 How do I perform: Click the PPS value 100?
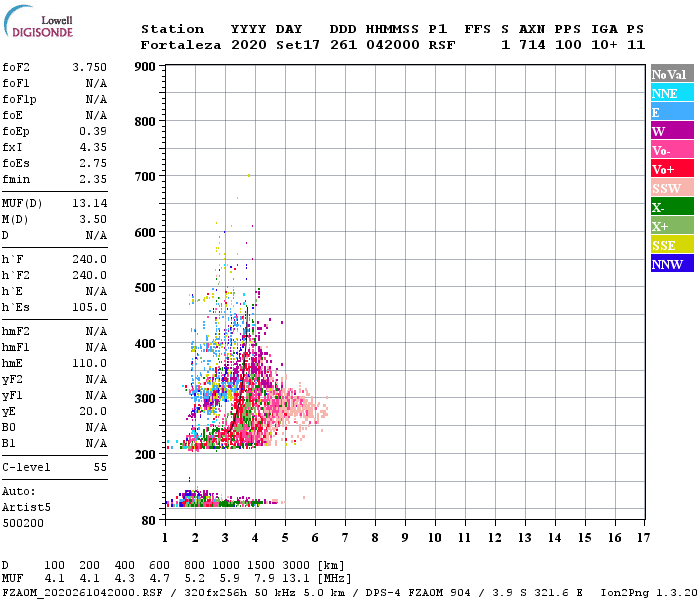[568, 45]
